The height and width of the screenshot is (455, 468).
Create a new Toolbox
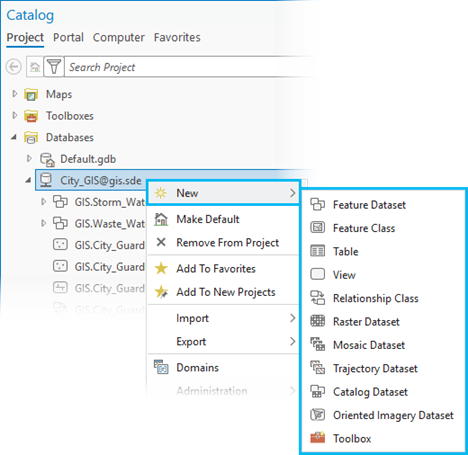383,438
